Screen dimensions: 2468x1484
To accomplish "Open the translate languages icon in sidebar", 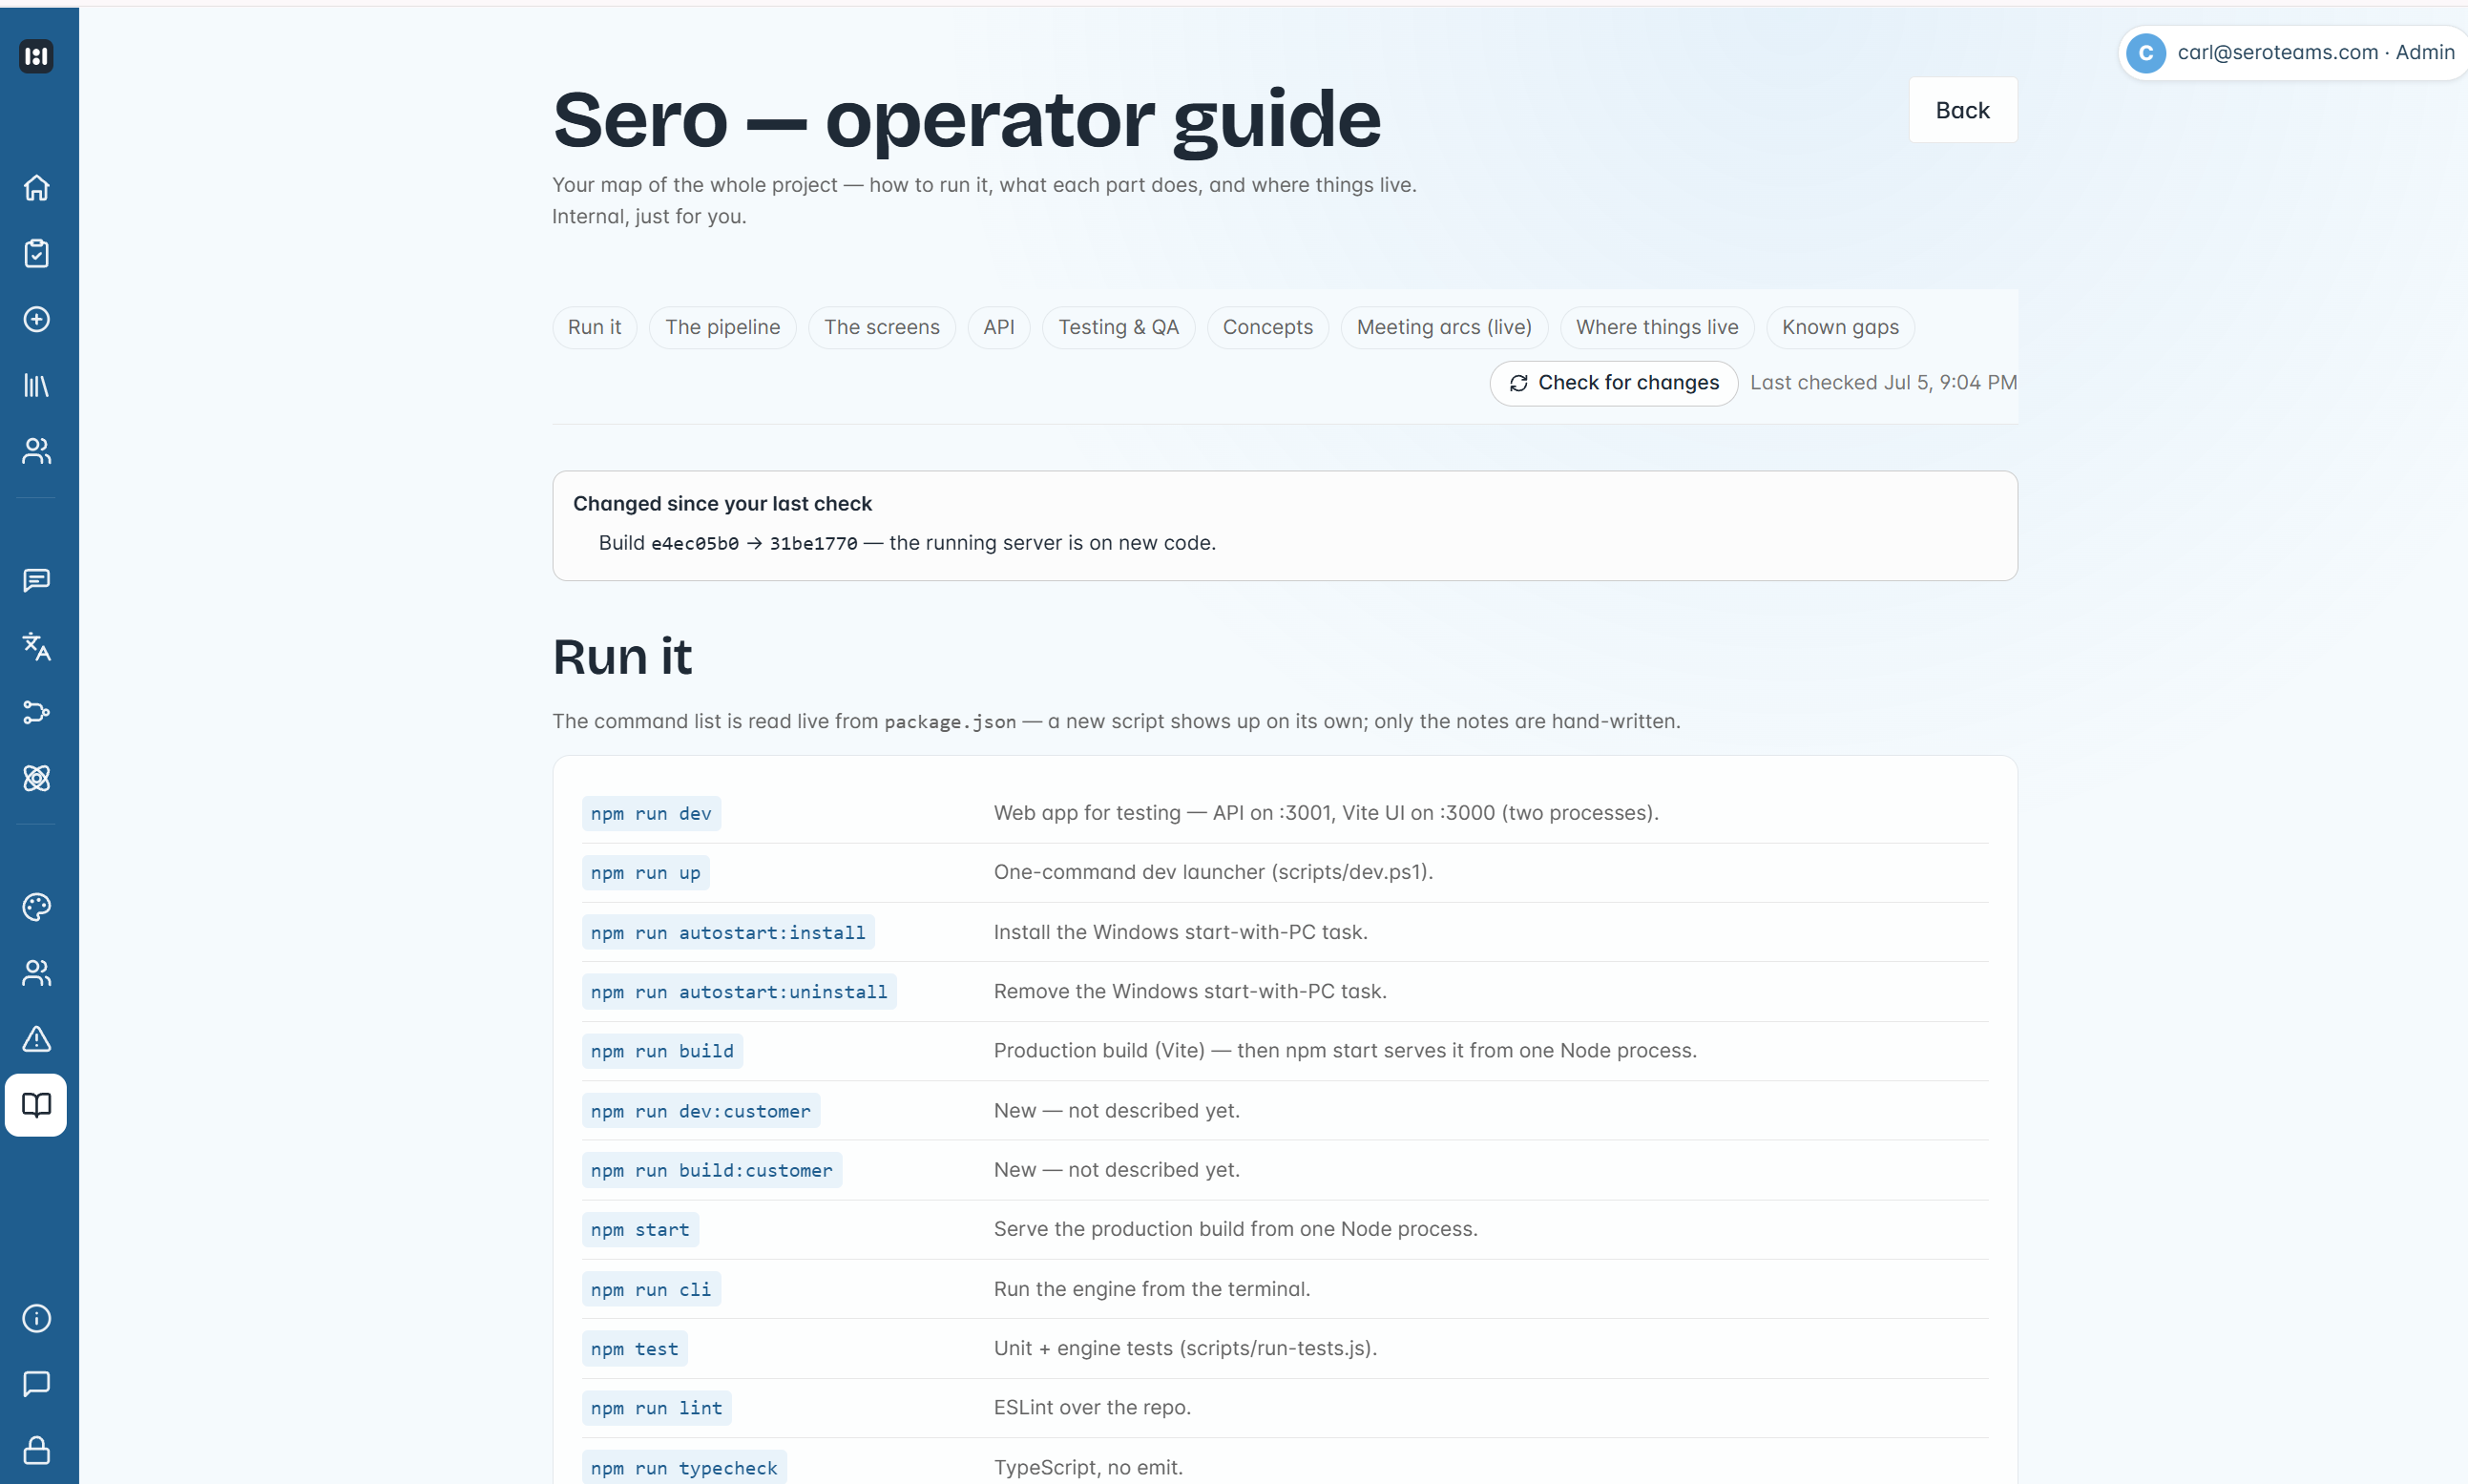I will (36, 647).
